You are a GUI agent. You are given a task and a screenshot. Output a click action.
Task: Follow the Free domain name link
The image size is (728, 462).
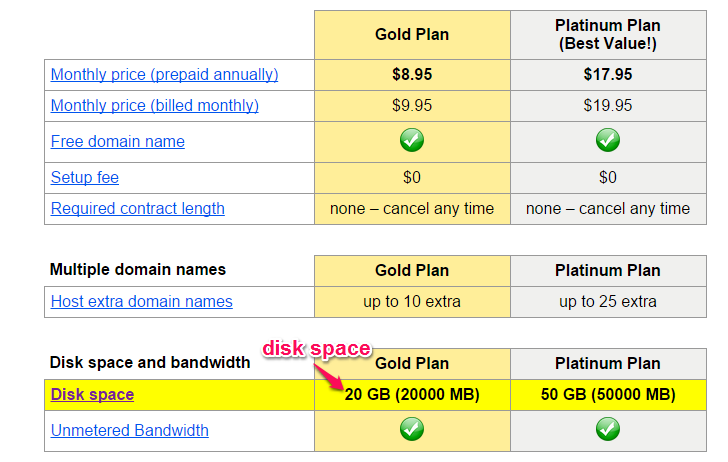pyautogui.click(x=117, y=141)
